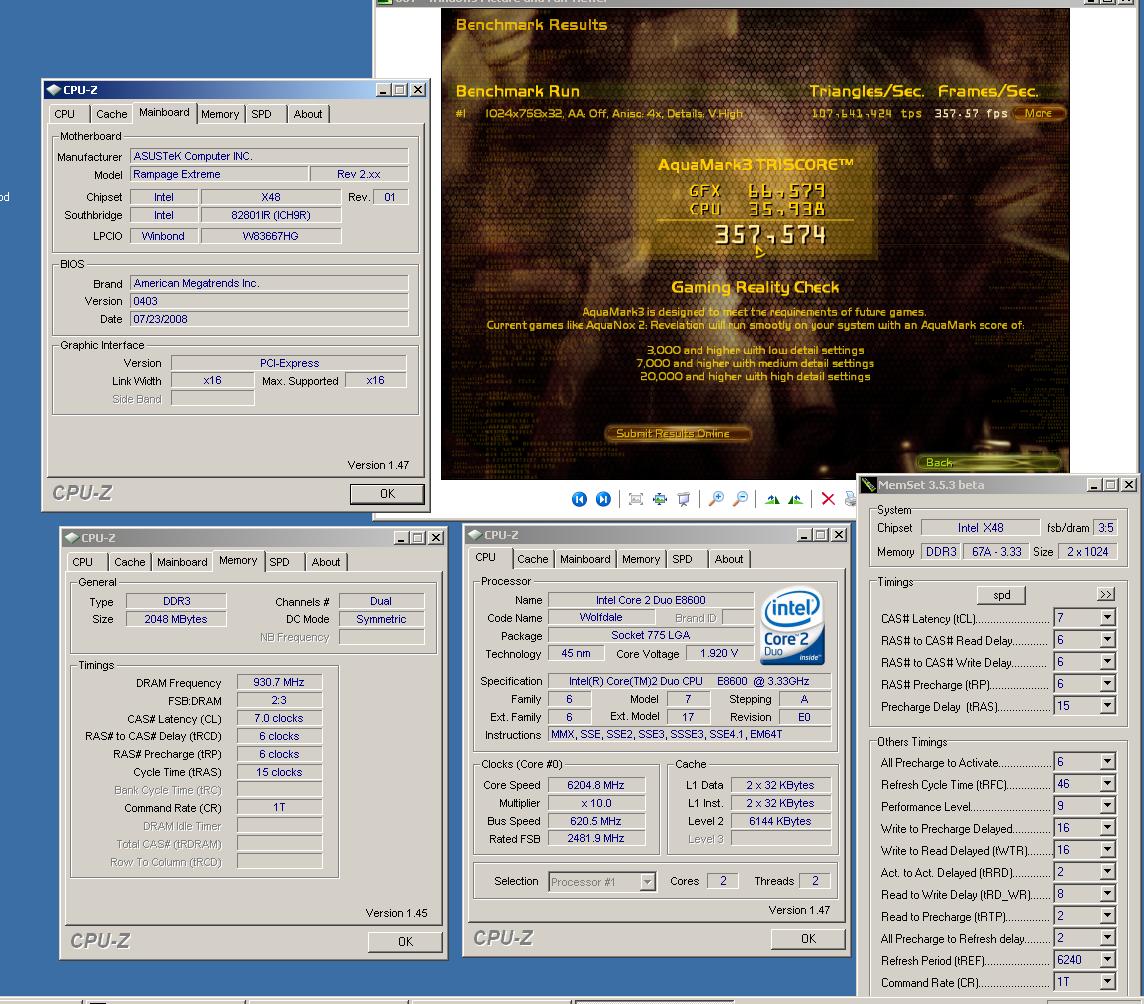Click the >> expand button in MemSet
This screenshot has height=1004, width=1144.
(x=1106, y=595)
